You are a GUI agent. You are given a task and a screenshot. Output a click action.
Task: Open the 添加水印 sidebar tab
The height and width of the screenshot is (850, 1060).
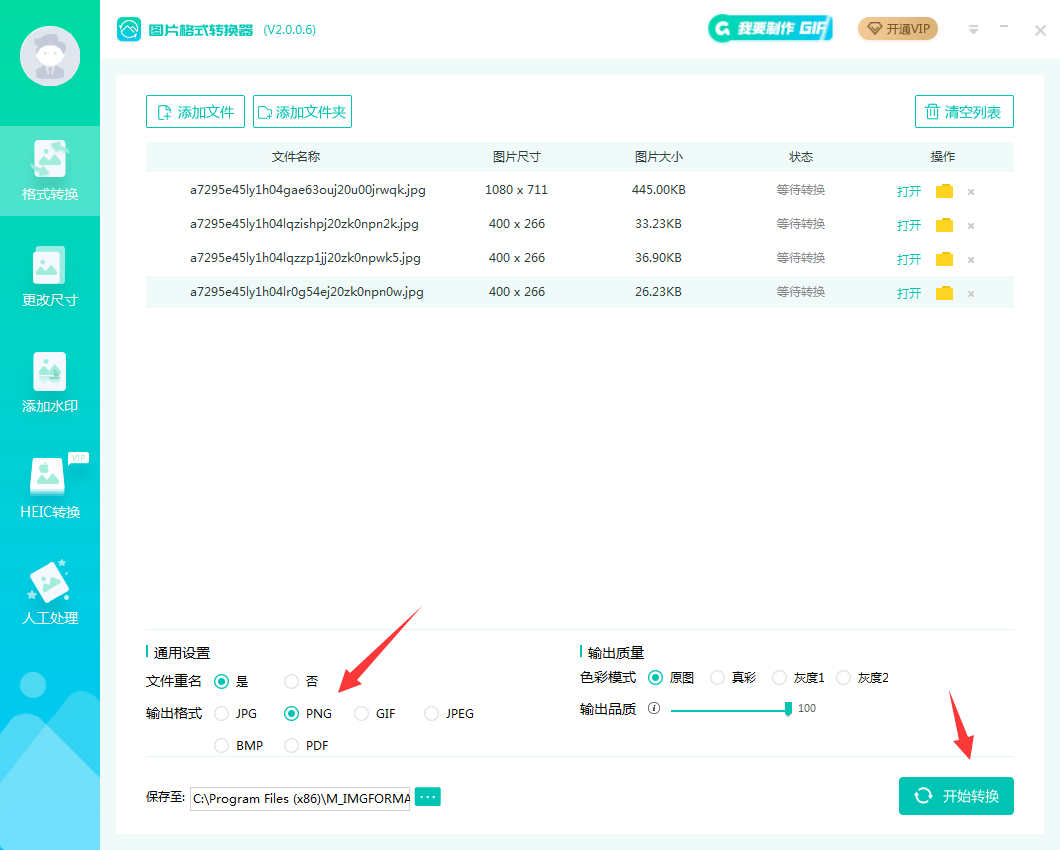[x=50, y=383]
